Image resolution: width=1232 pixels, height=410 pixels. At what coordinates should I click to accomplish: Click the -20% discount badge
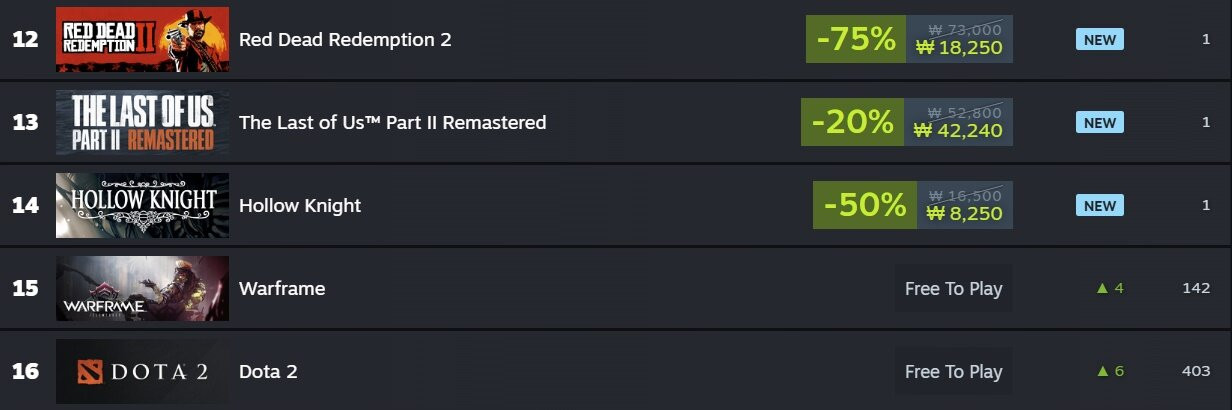point(853,122)
